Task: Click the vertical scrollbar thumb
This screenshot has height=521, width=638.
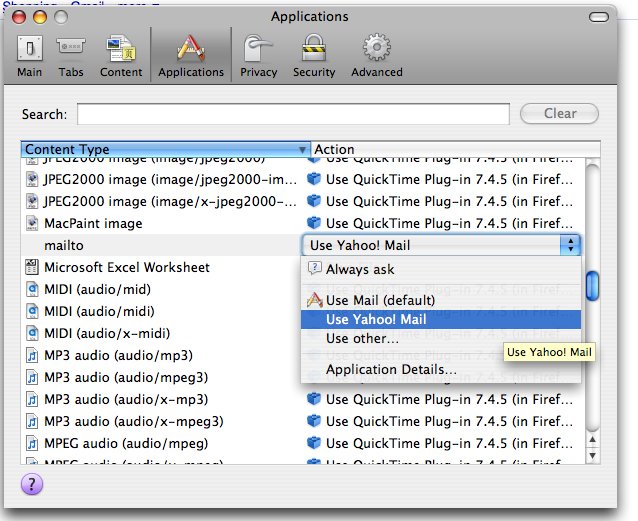Action: point(592,286)
